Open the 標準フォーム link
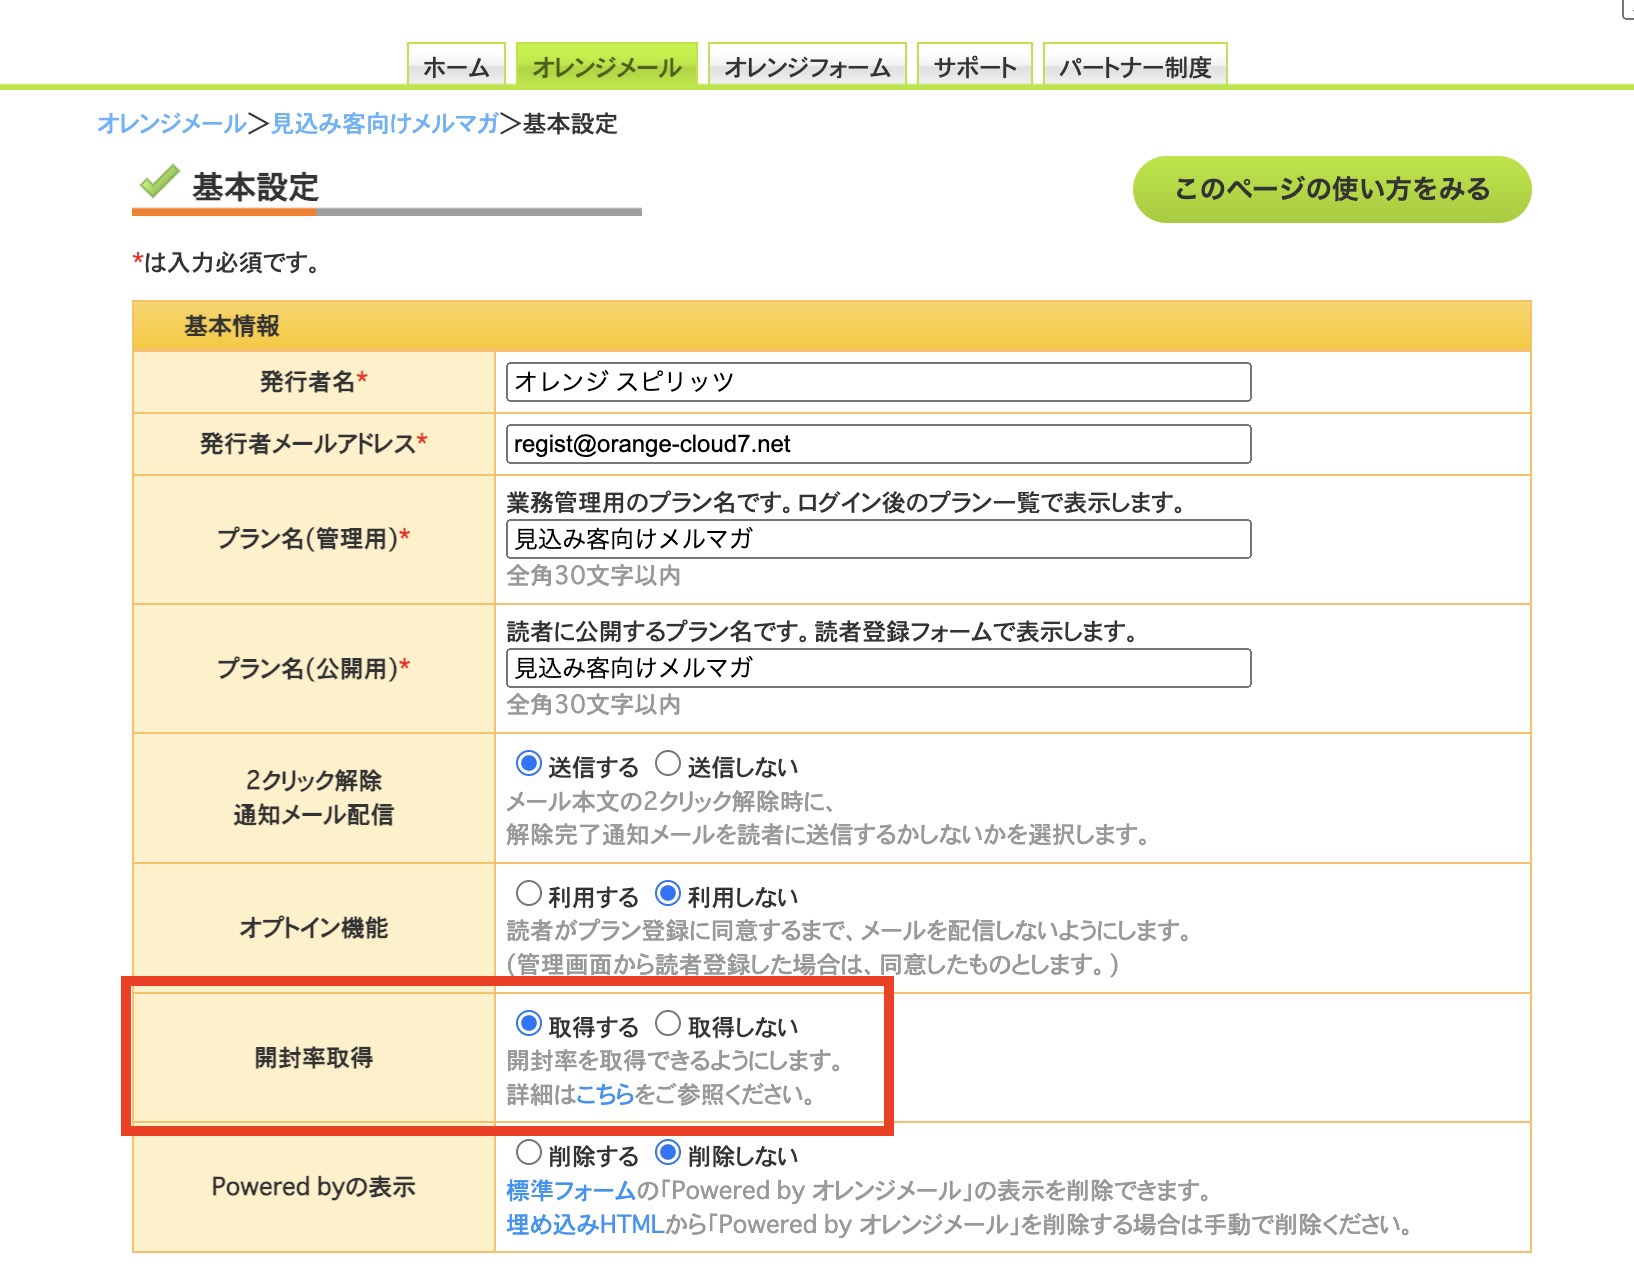1634x1280 pixels. click(x=571, y=1190)
